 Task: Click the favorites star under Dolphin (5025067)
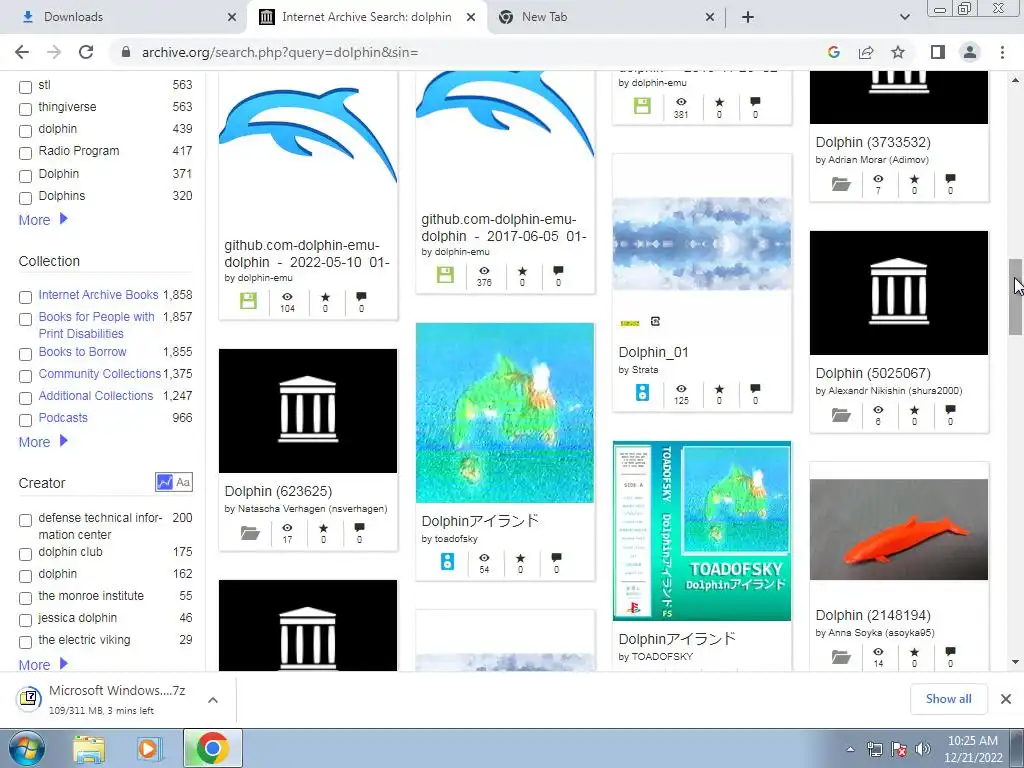(914, 410)
